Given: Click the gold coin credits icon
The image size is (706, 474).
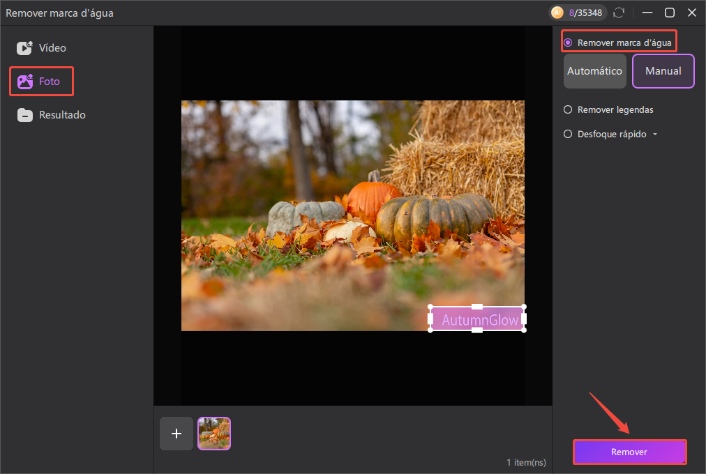Looking at the screenshot, I should [x=557, y=13].
